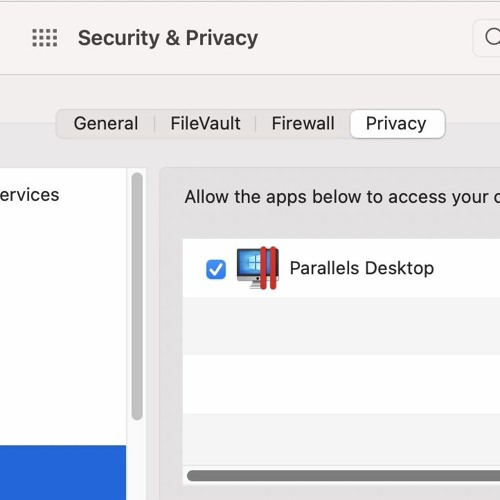
Task: Click the Security & Privacy window title
Action: pyautogui.click(x=168, y=38)
